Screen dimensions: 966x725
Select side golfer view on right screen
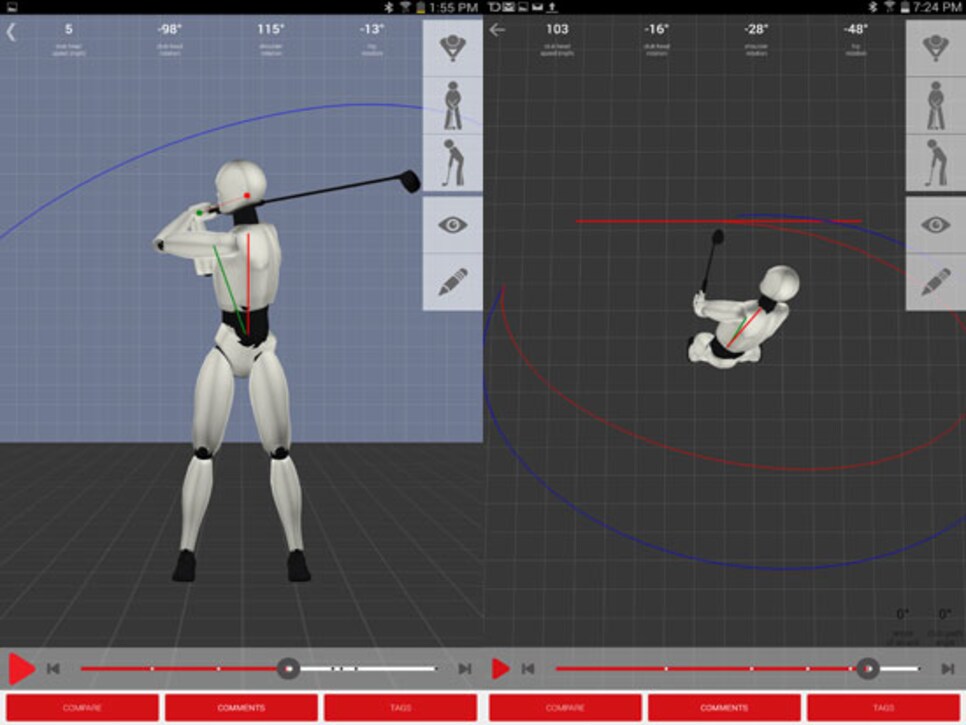[x=935, y=163]
